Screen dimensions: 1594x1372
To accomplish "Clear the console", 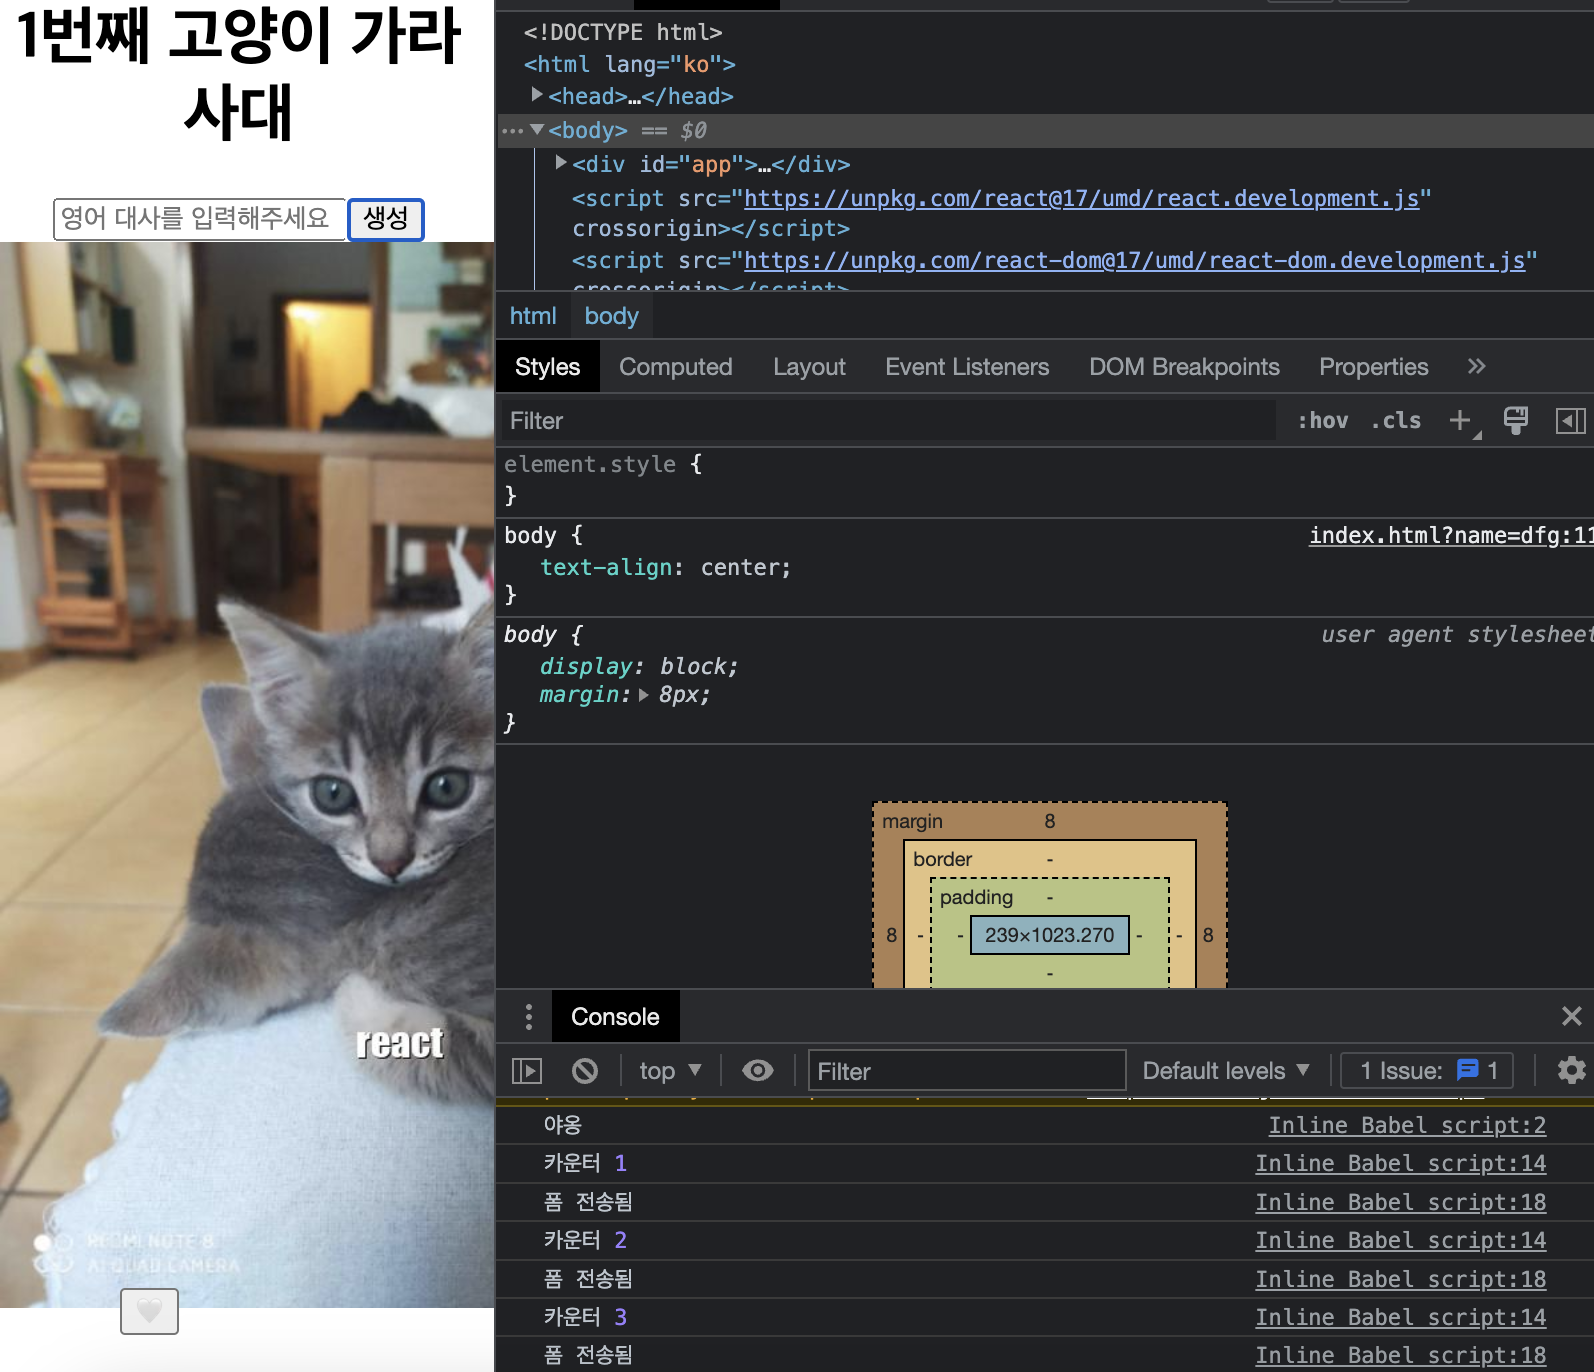I will 585,1071.
